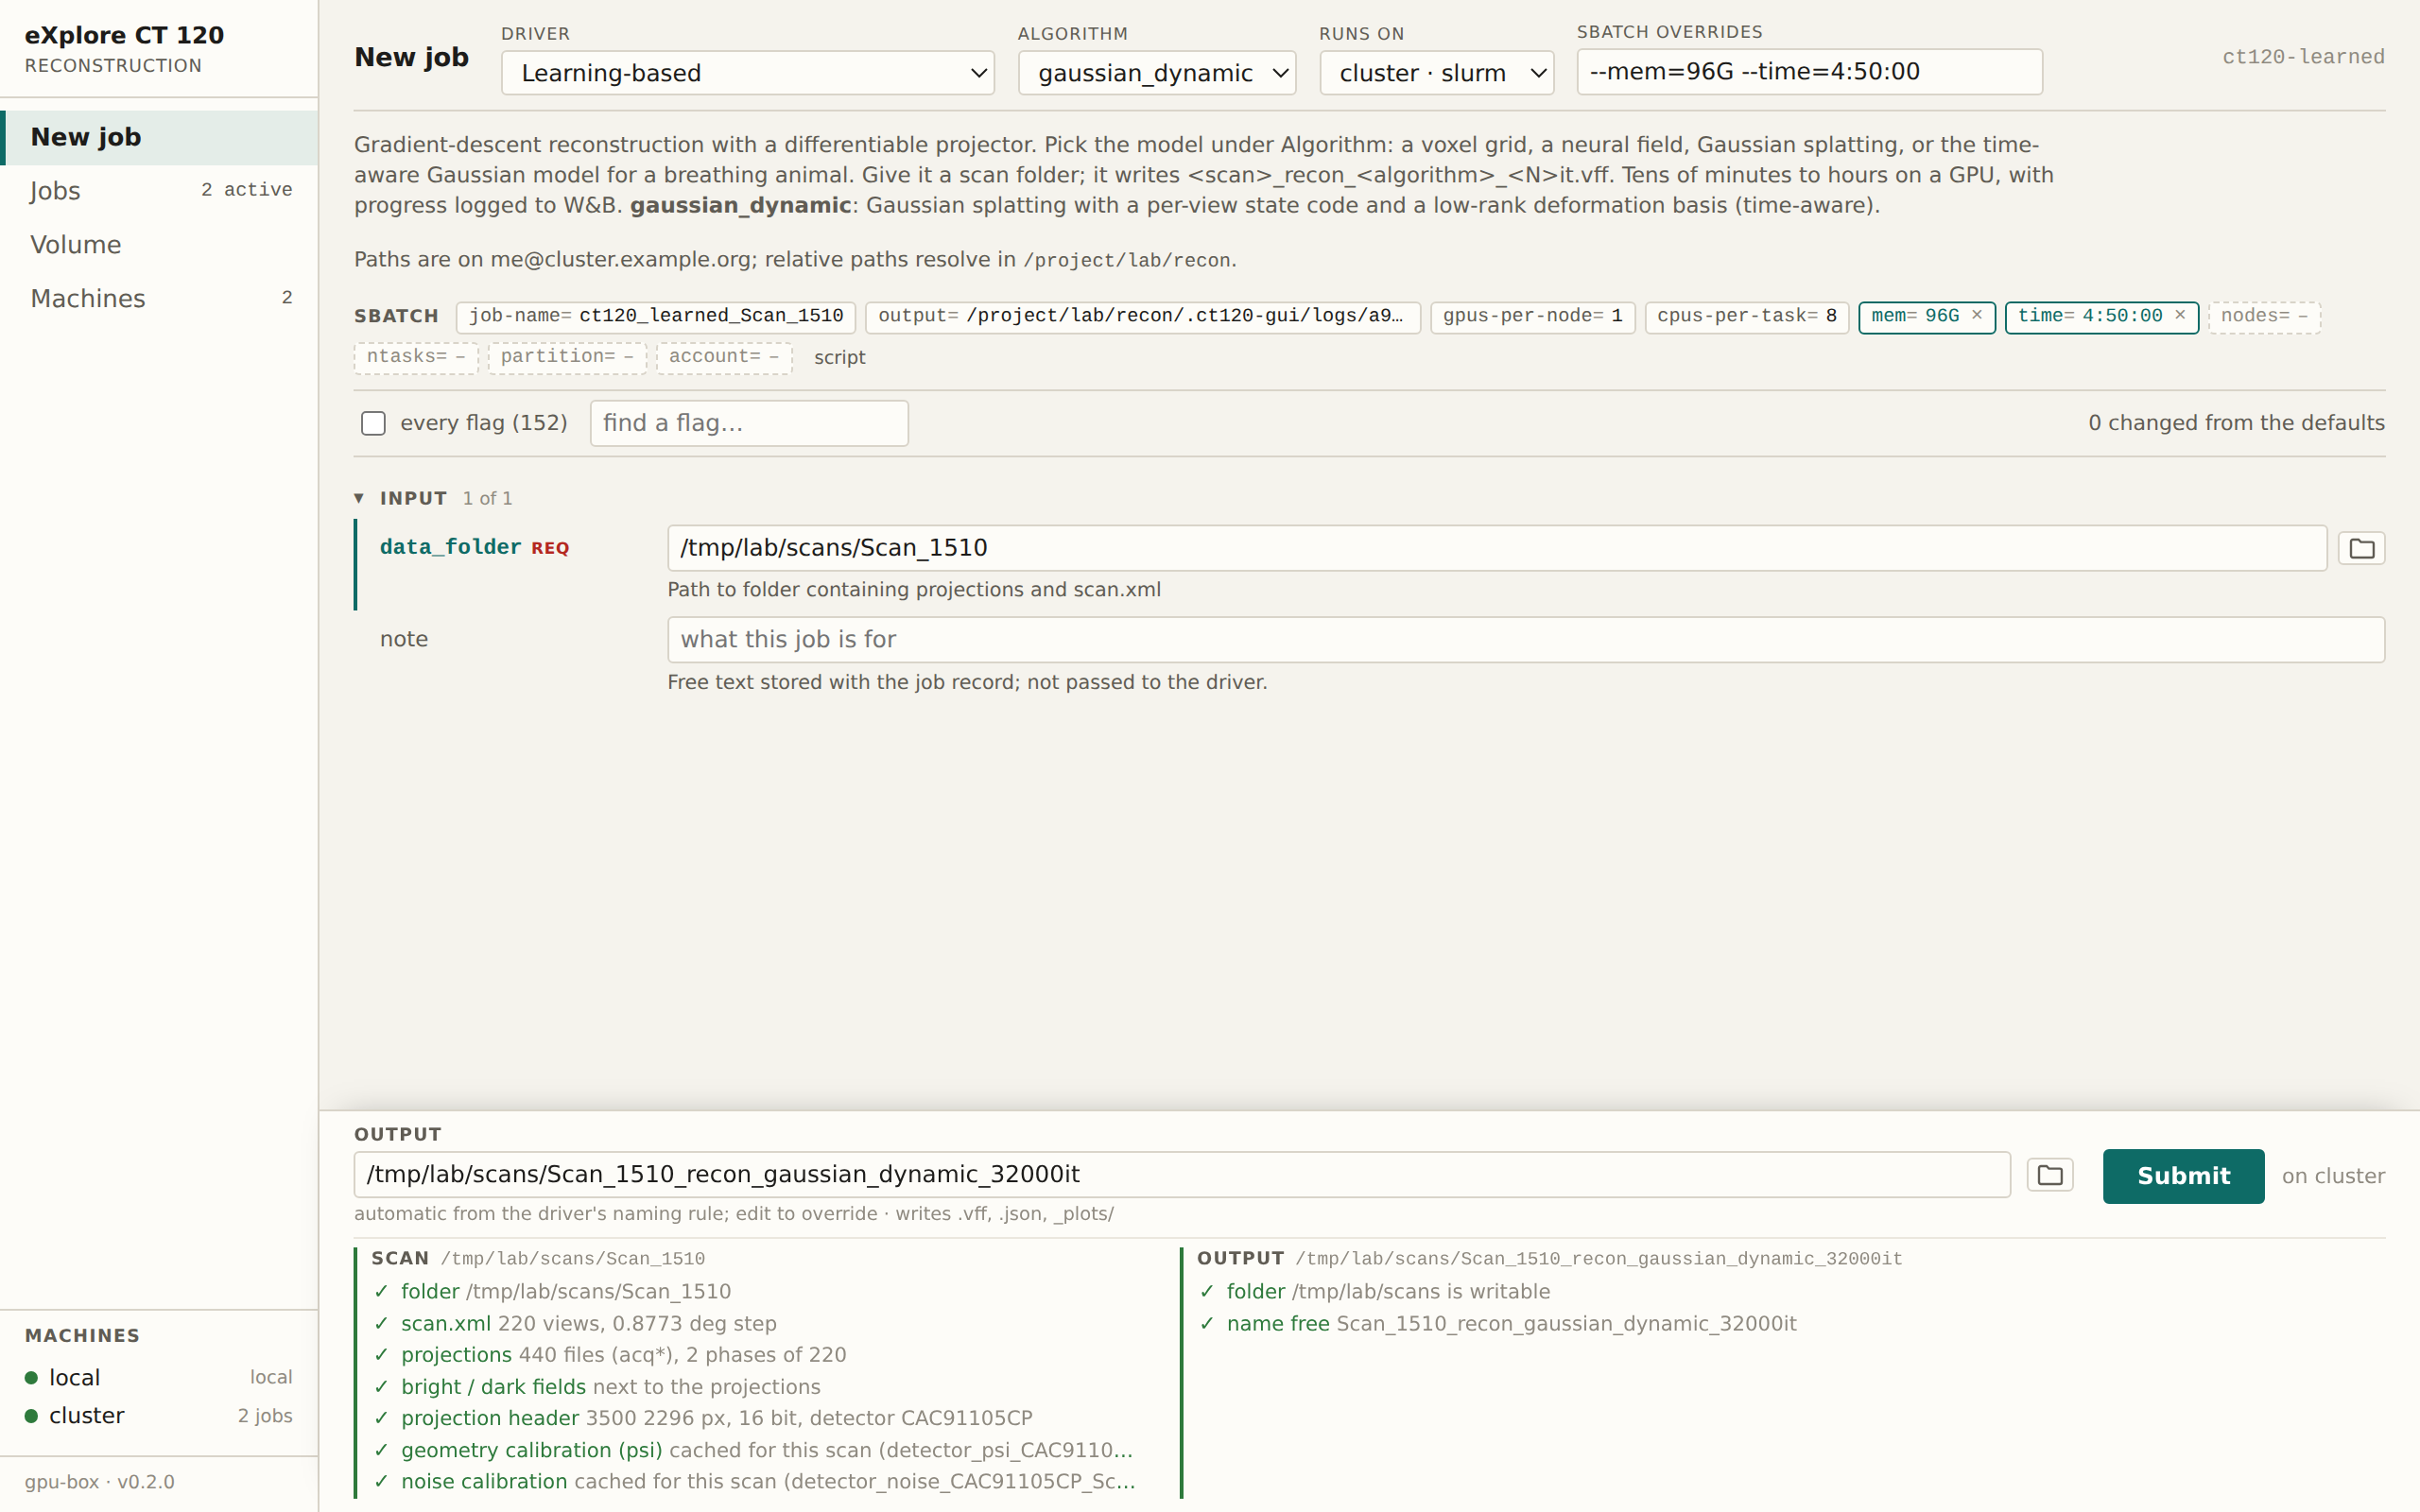Enable the every flag (152) checkbox
2420x1512 pixels.
point(373,423)
